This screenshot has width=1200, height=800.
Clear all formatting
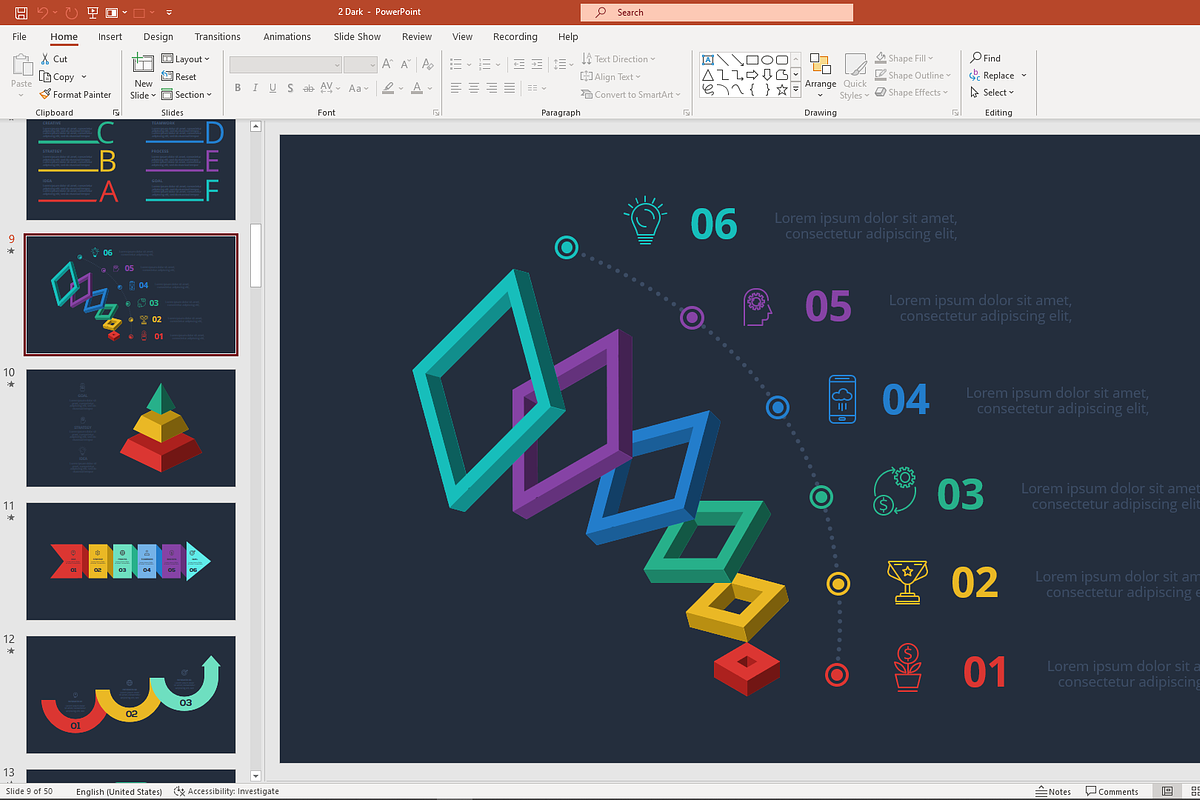pos(428,64)
